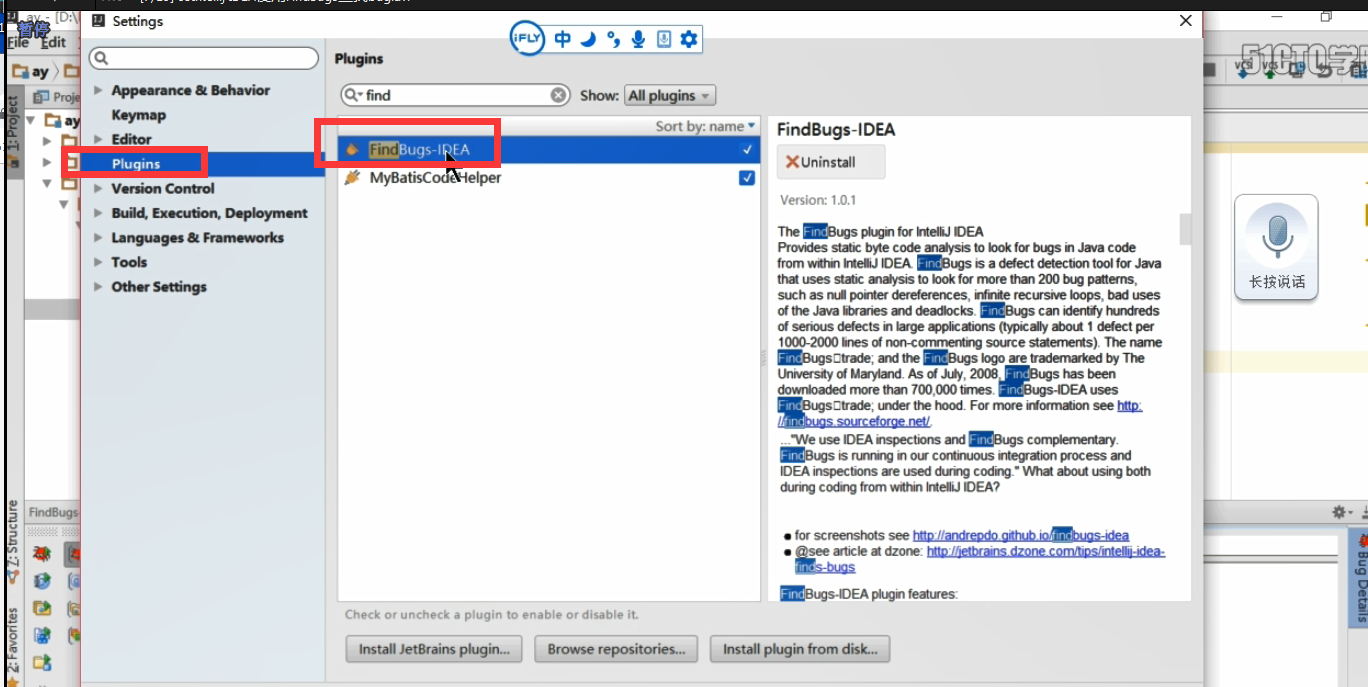The width and height of the screenshot is (1368, 687).
Task: Open search history magnifier in plugin search
Action: 353,95
